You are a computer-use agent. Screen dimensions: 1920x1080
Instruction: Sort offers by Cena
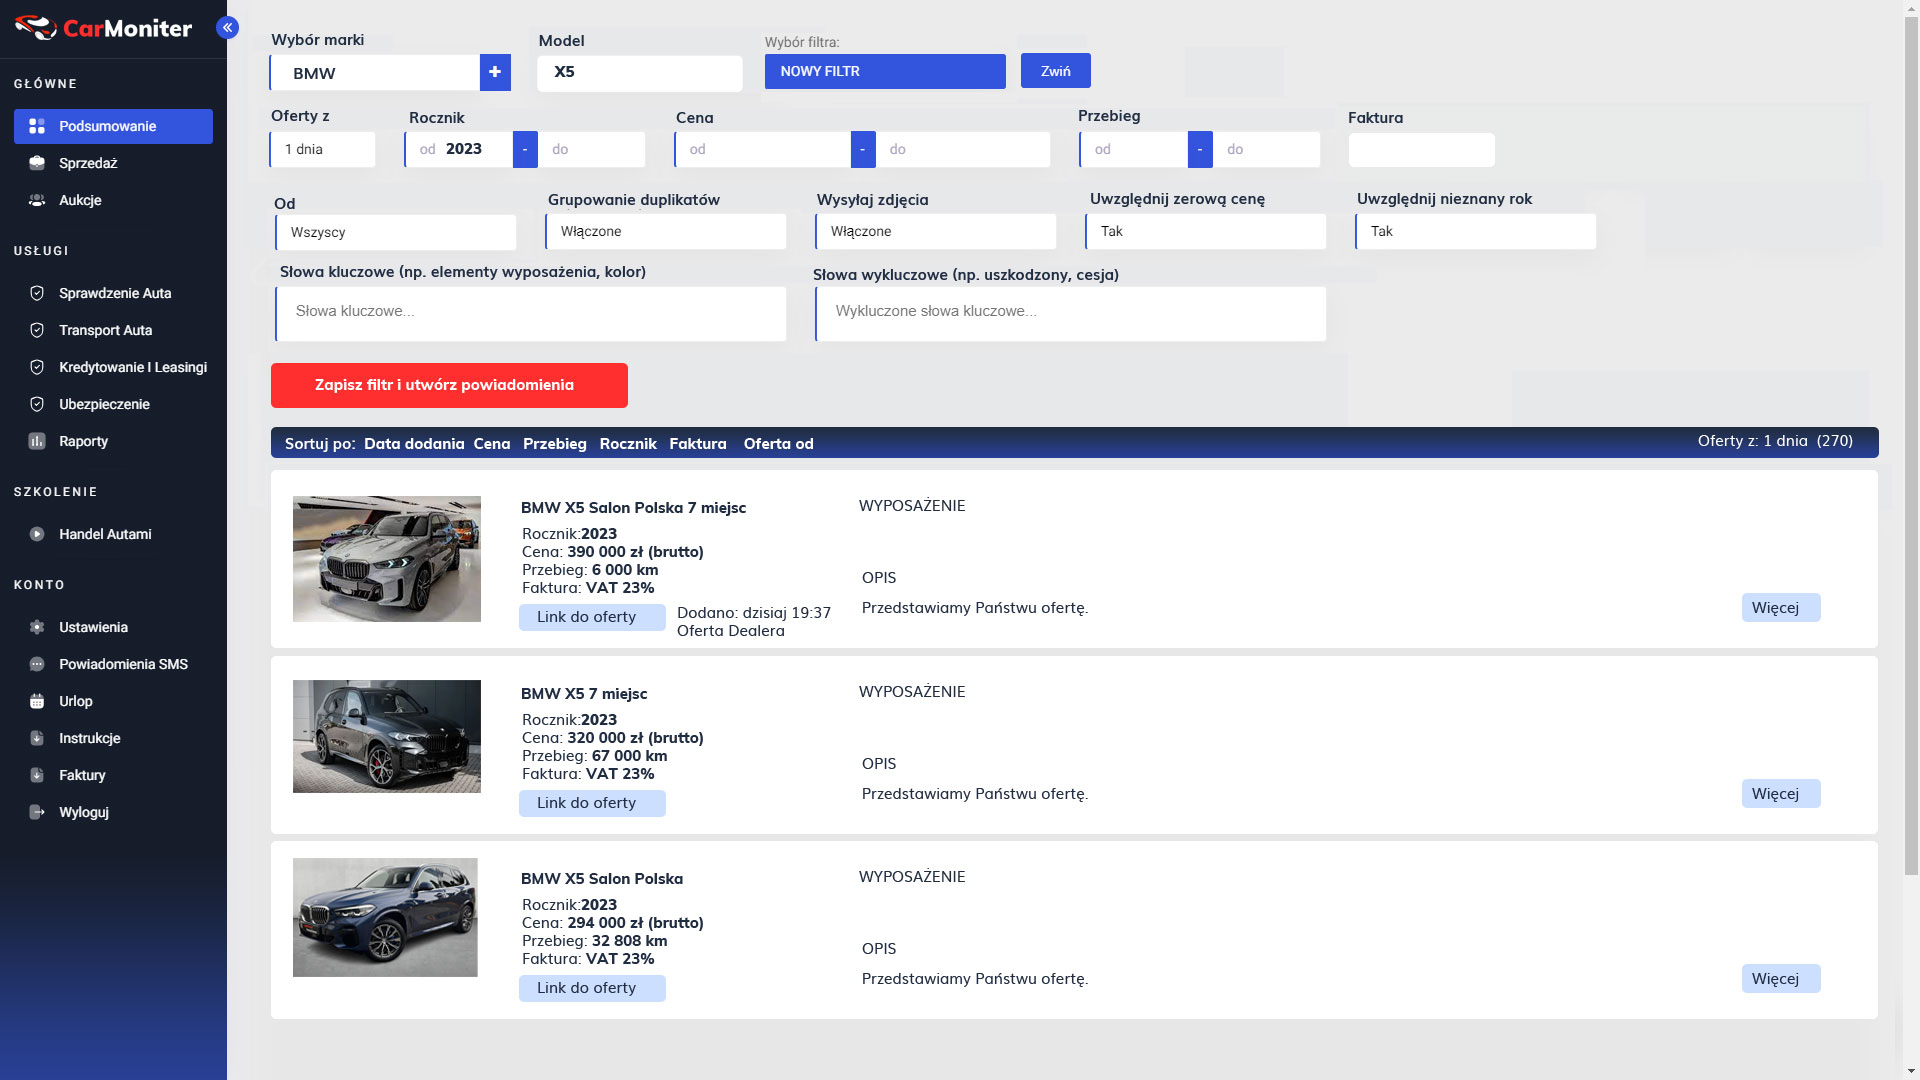(x=492, y=444)
